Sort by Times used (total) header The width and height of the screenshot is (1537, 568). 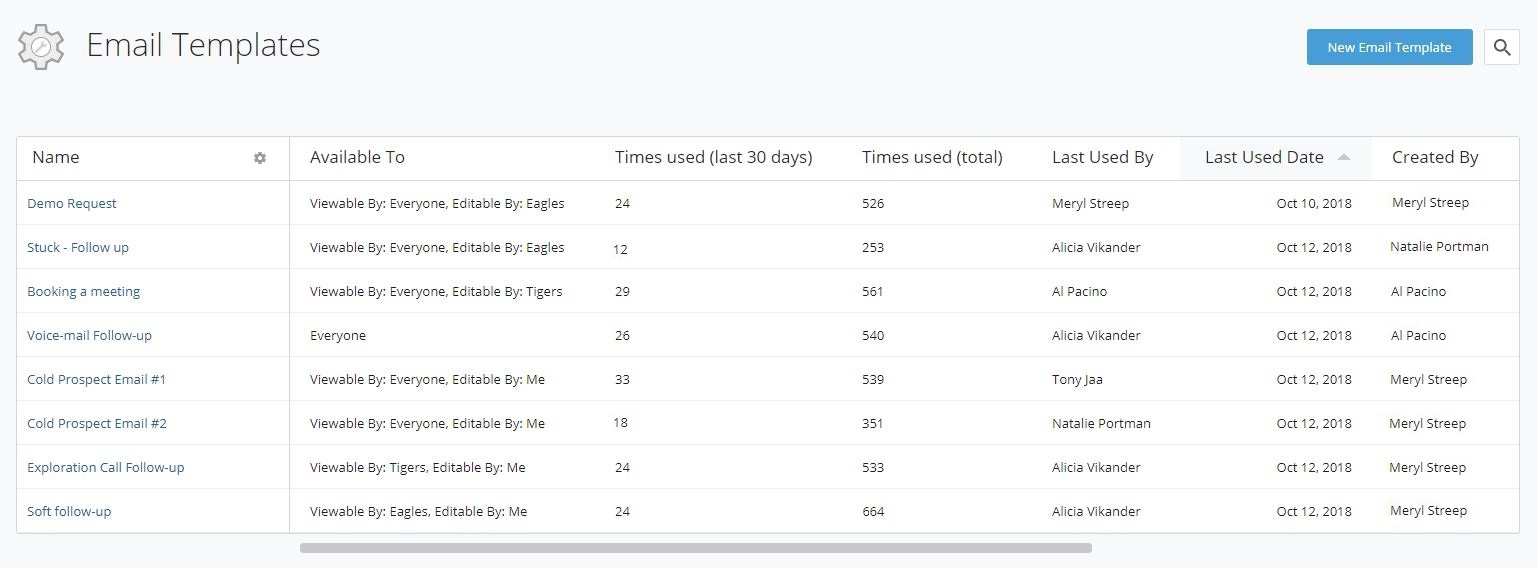[932, 157]
